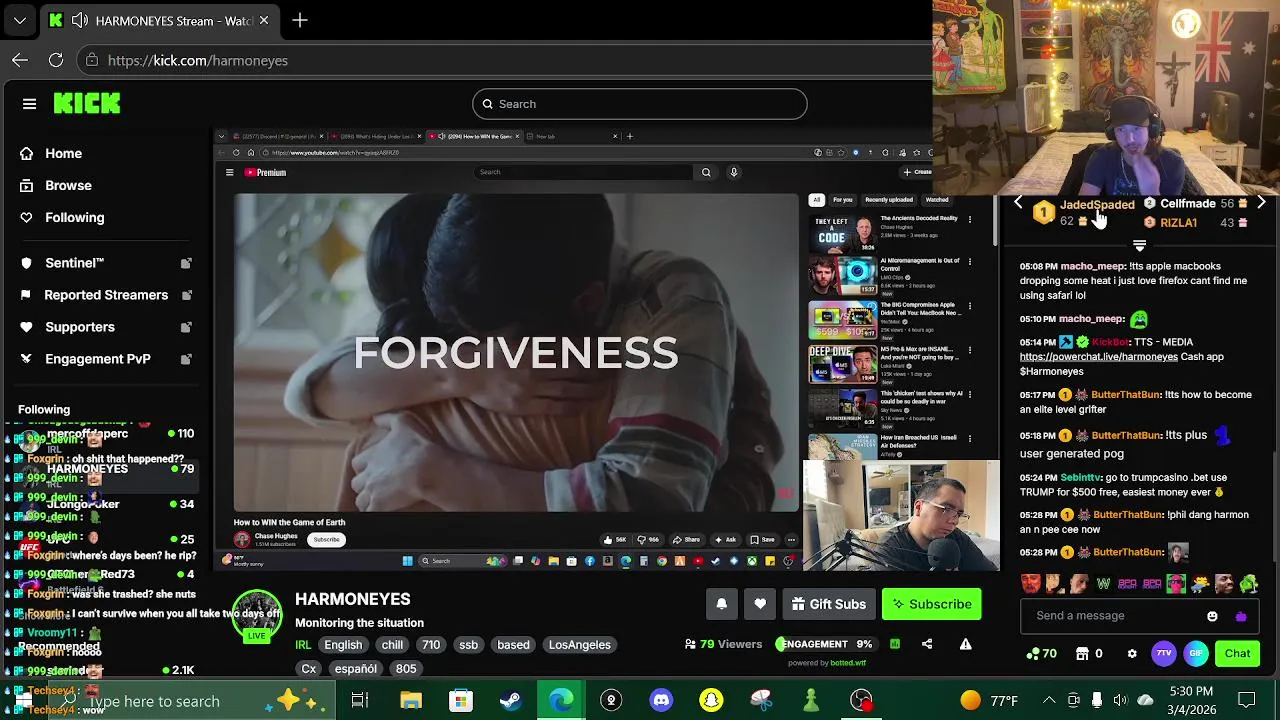Viewport: 1280px width, 720px height.
Task: Open Browse in the Kick sidebar
Action: click(68, 185)
